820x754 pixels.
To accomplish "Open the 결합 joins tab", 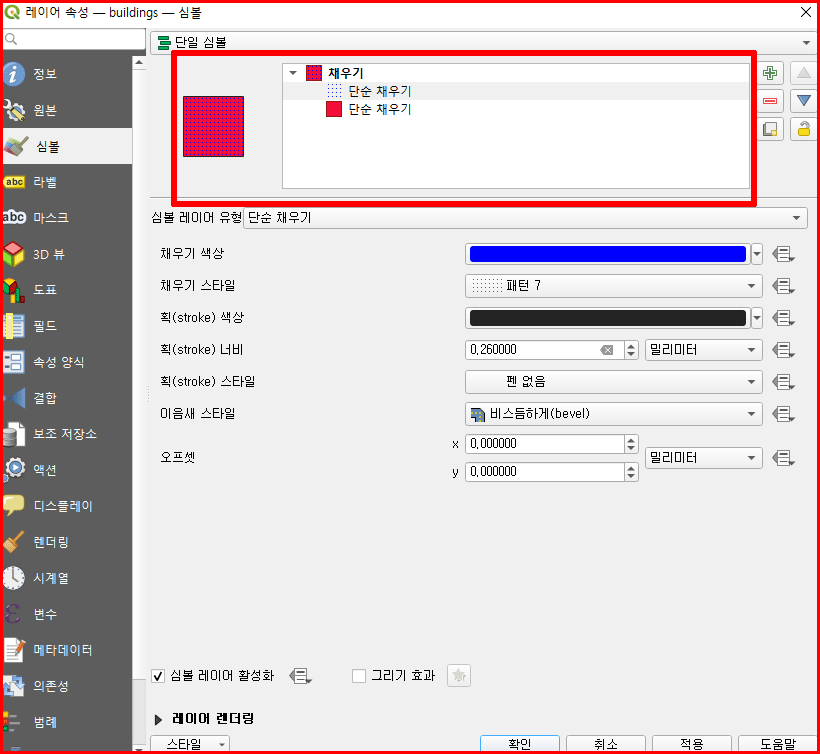I will click(67, 398).
